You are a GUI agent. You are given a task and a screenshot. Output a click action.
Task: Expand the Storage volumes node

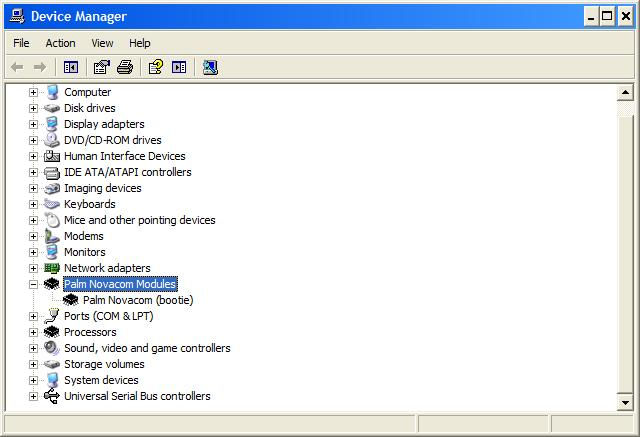tap(33, 364)
